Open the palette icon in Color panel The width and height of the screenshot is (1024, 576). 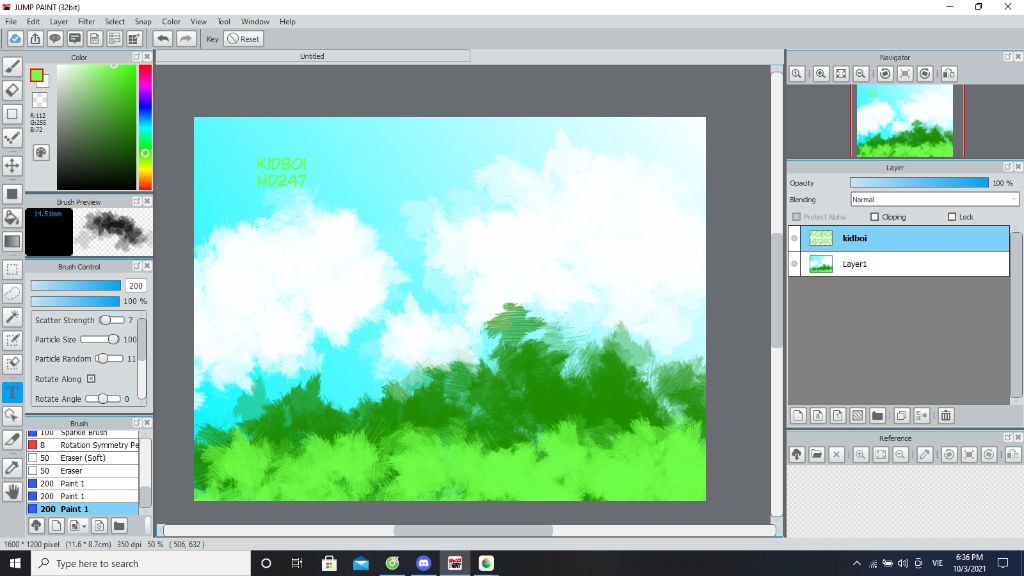click(40, 152)
